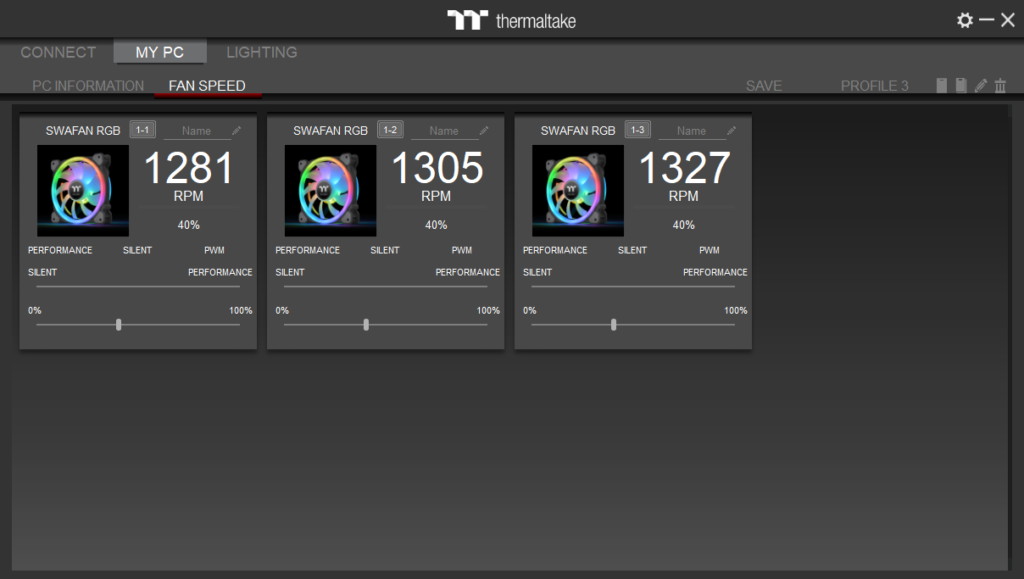Select SILENT mode for fan 1-3
The height and width of the screenshot is (579, 1024).
pyautogui.click(x=632, y=250)
